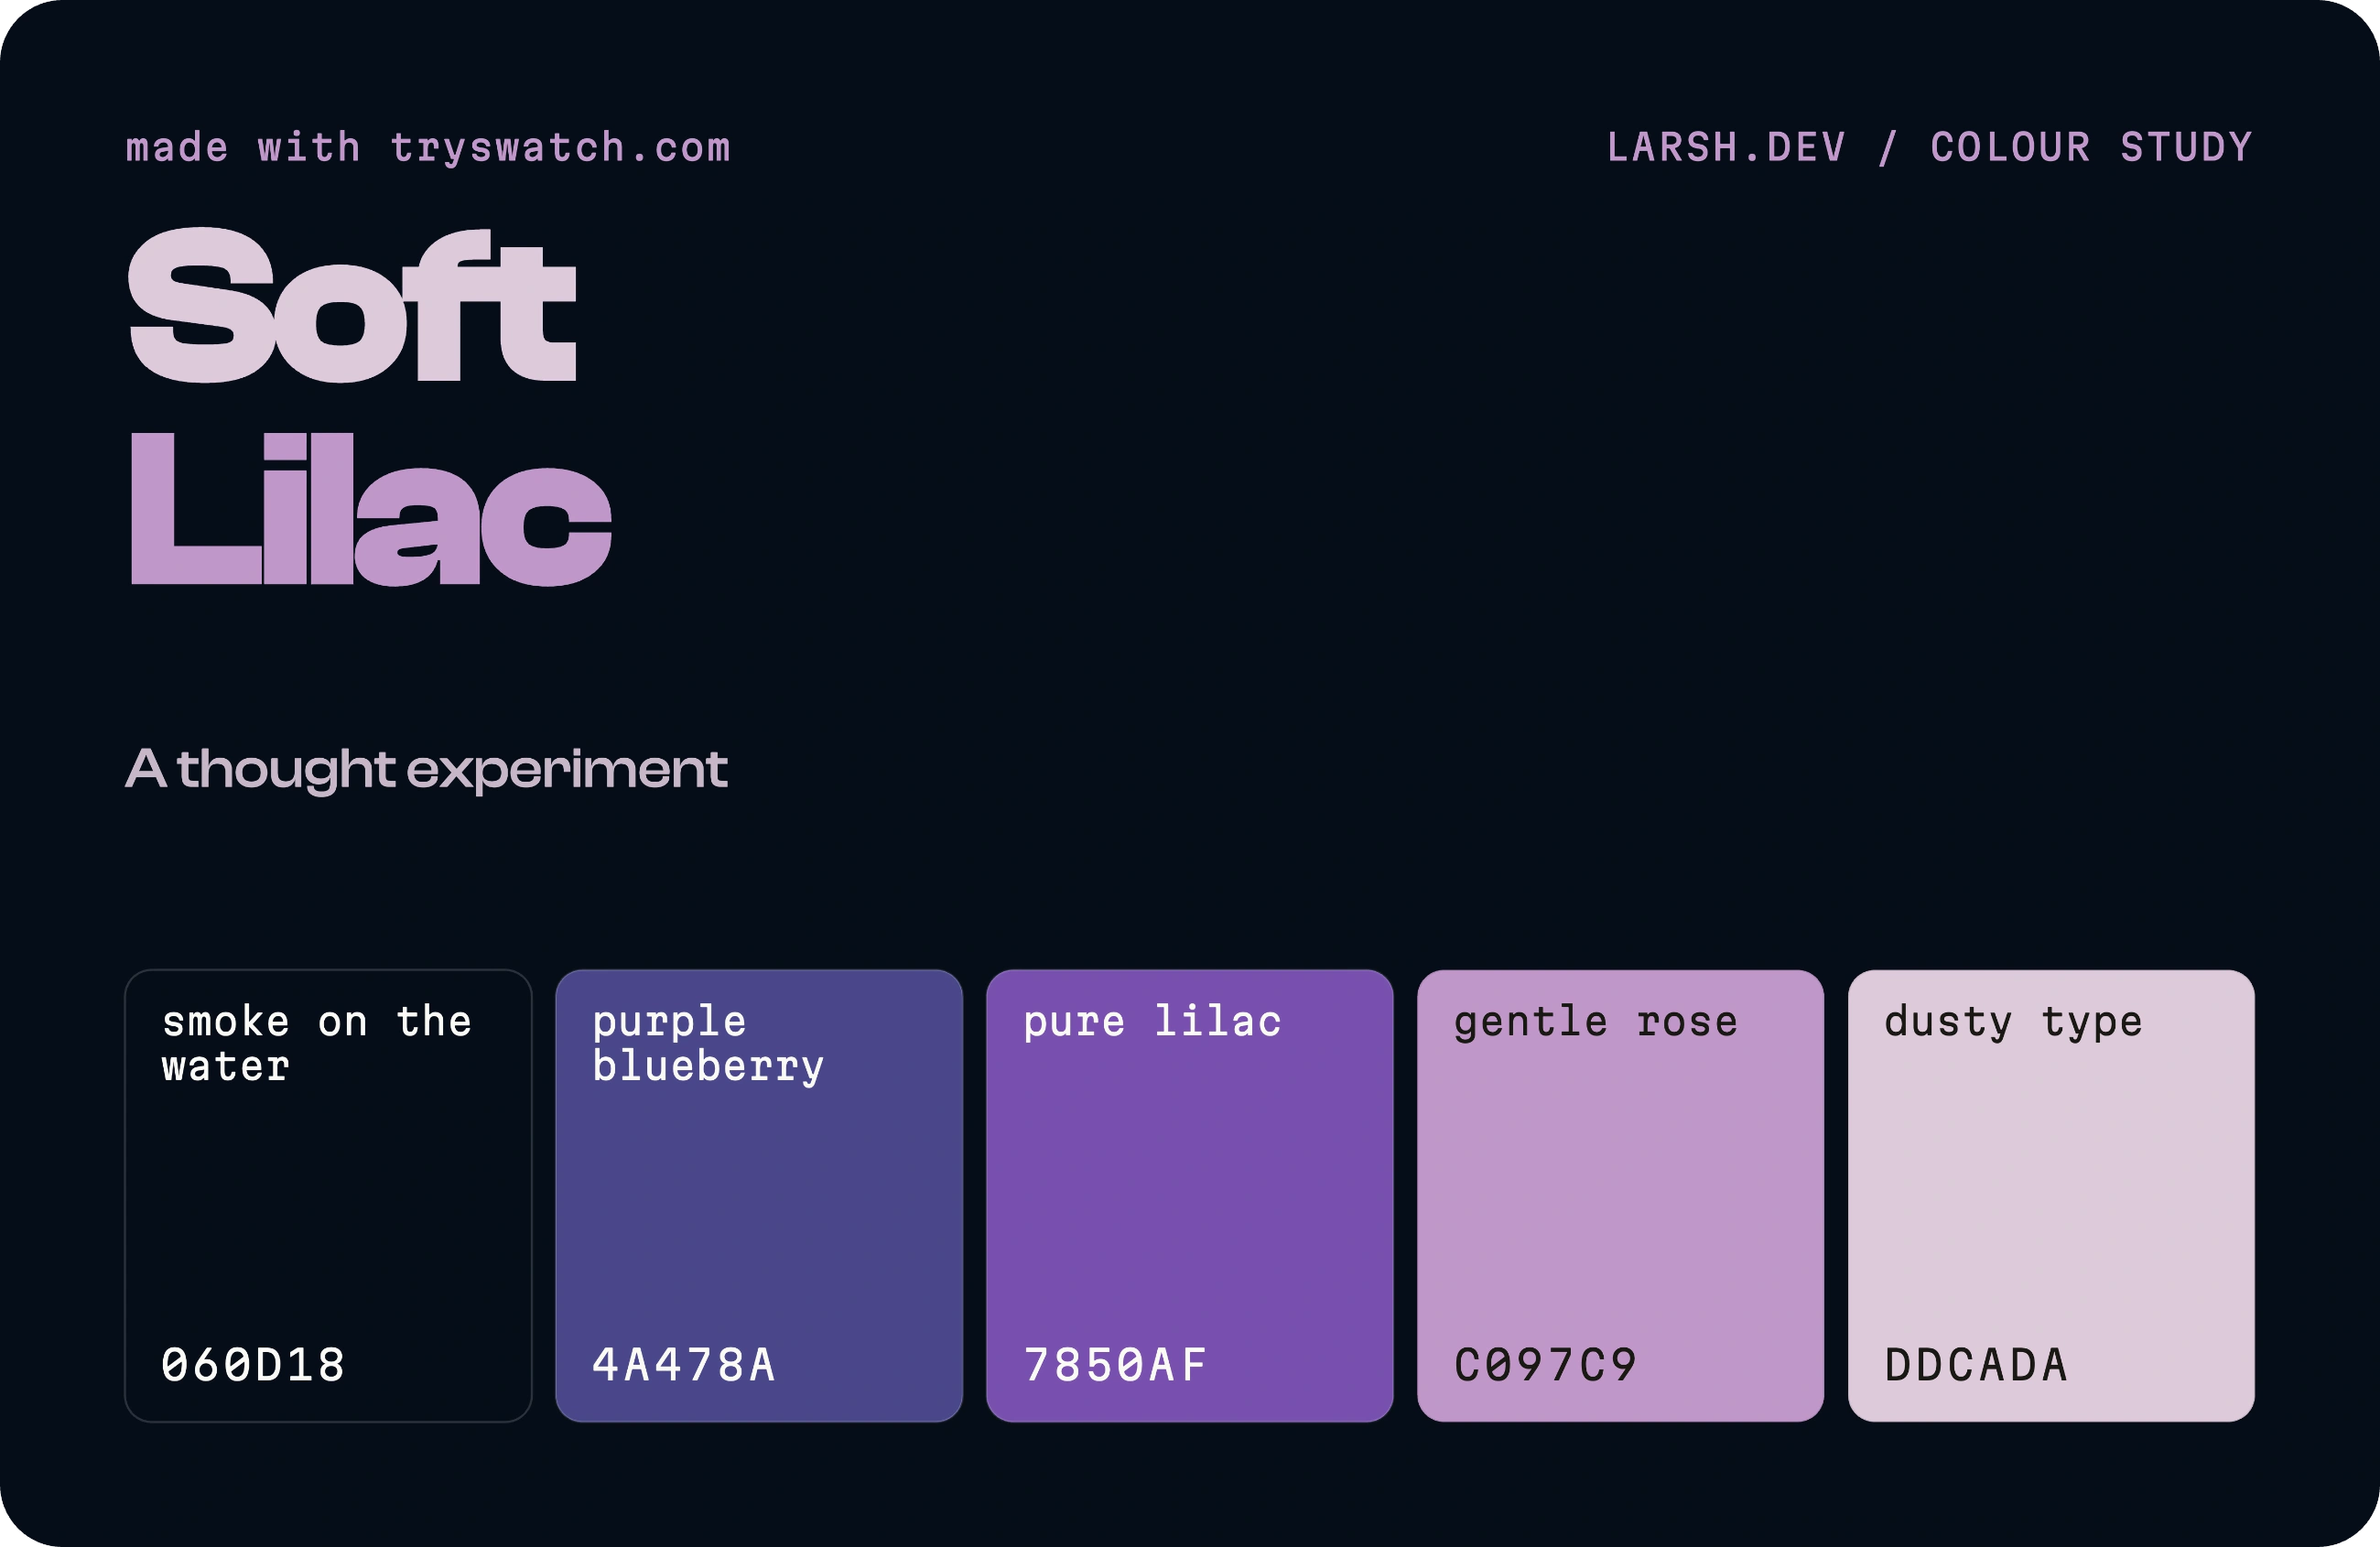Click hex code C097C9
This screenshot has width=2380, height=1547.
(1546, 1365)
